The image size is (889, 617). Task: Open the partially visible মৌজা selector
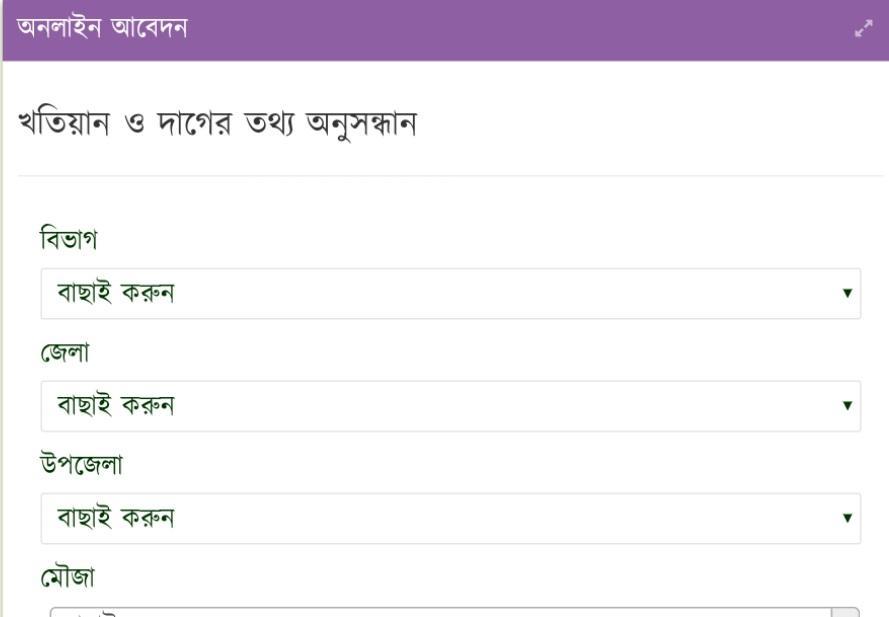(x=440, y=611)
